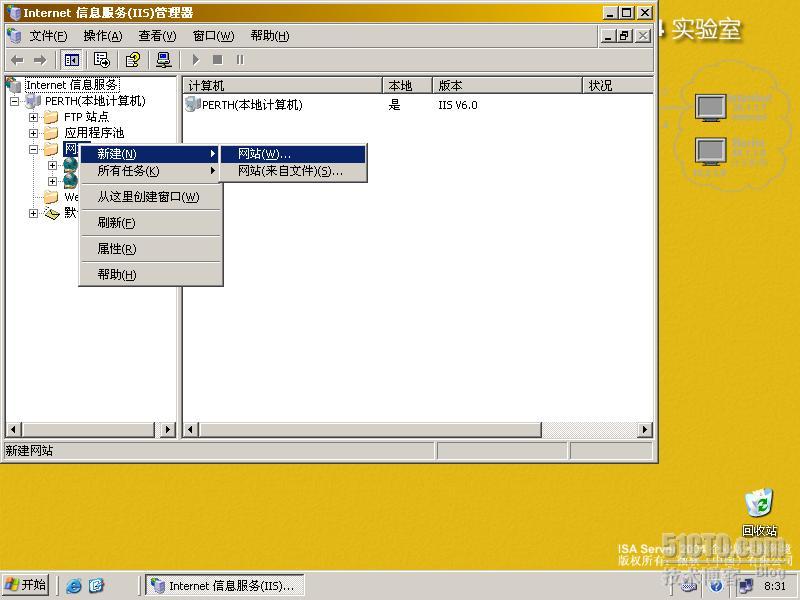Click right arrow of tree pane scrollbar
800x600 pixels.
coord(167,430)
